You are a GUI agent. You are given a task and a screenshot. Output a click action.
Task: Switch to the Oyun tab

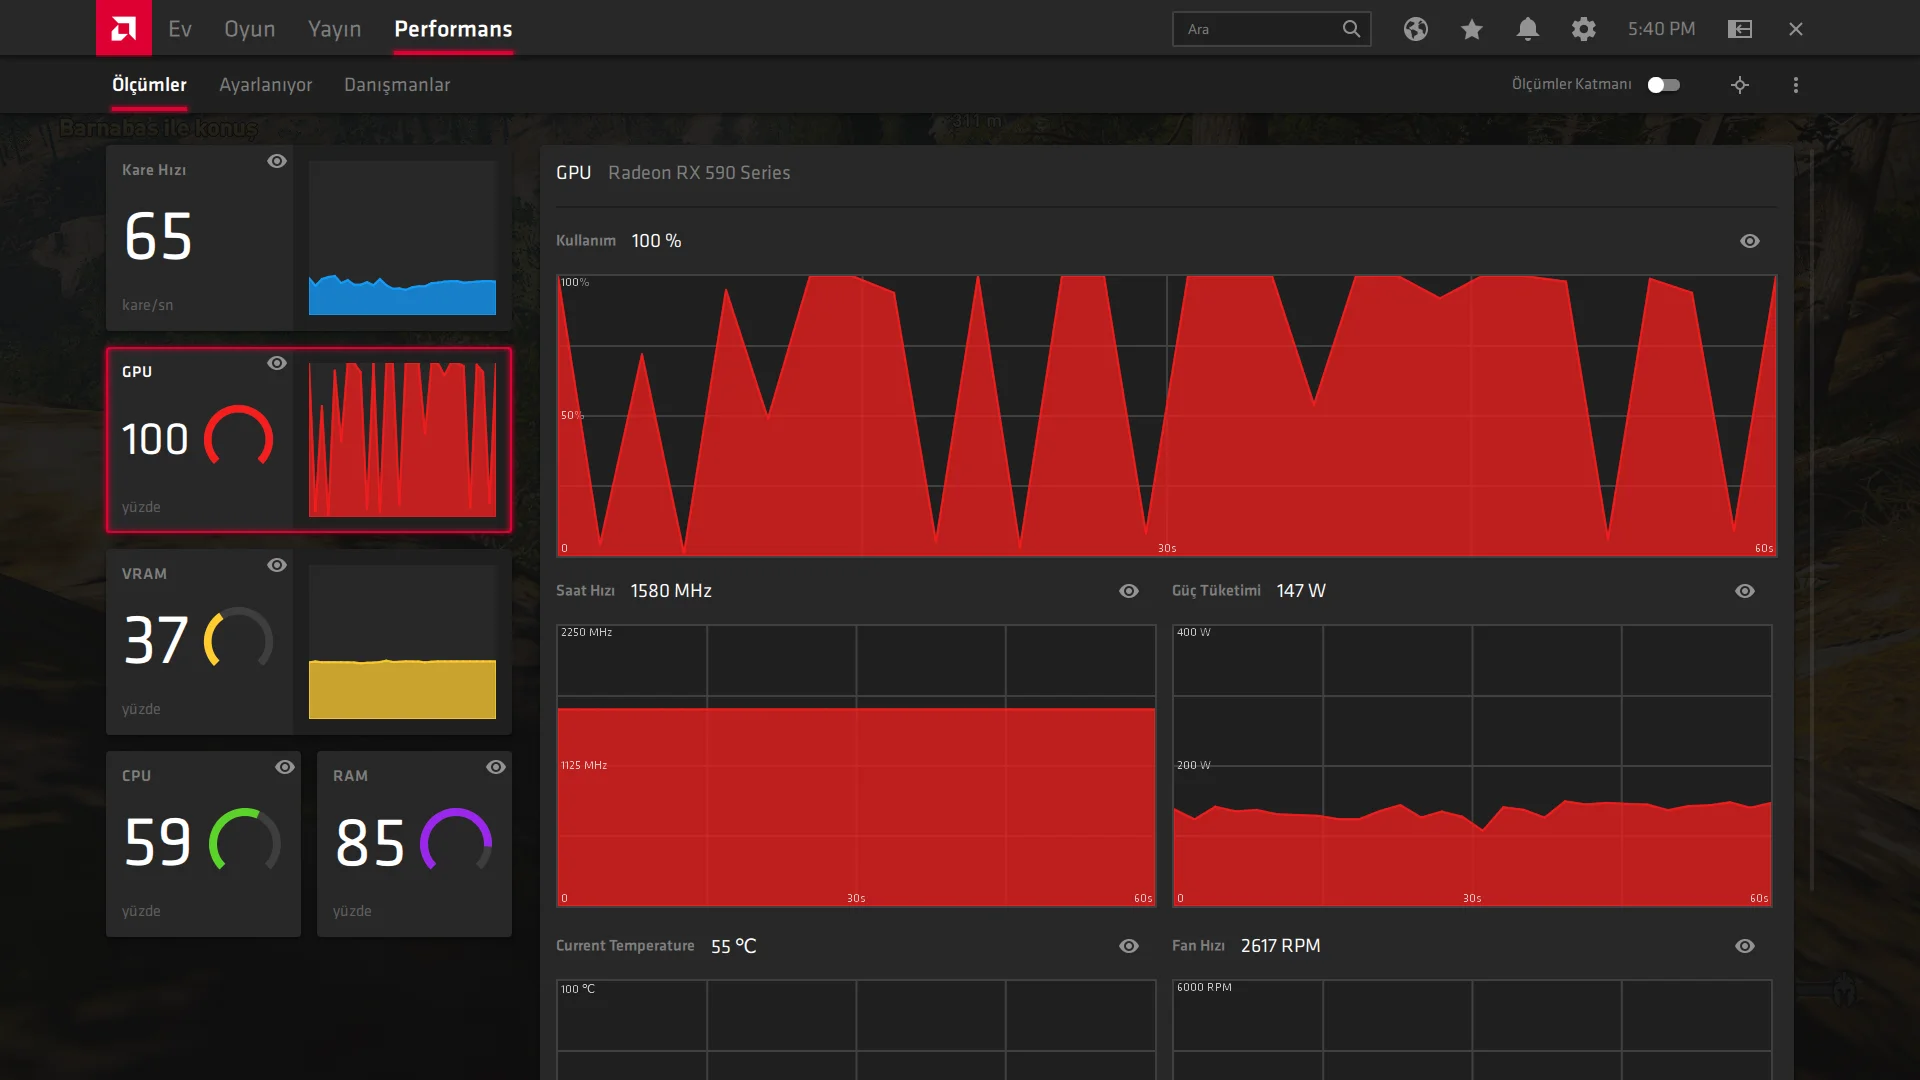pos(249,29)
